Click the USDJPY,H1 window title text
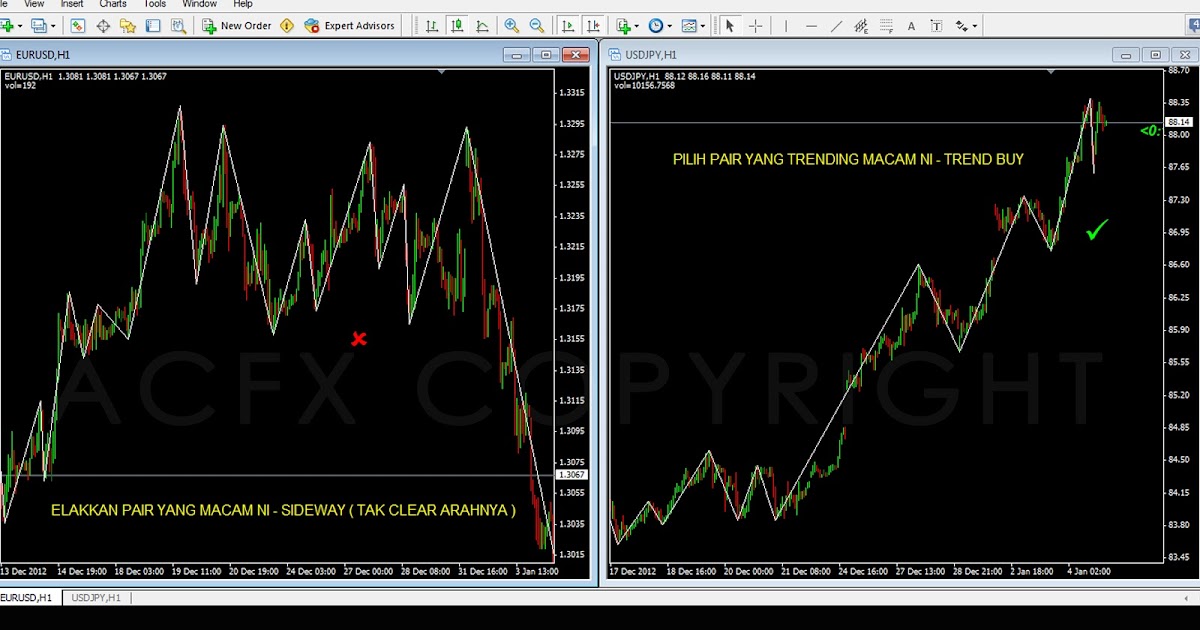 coord(650,55)
